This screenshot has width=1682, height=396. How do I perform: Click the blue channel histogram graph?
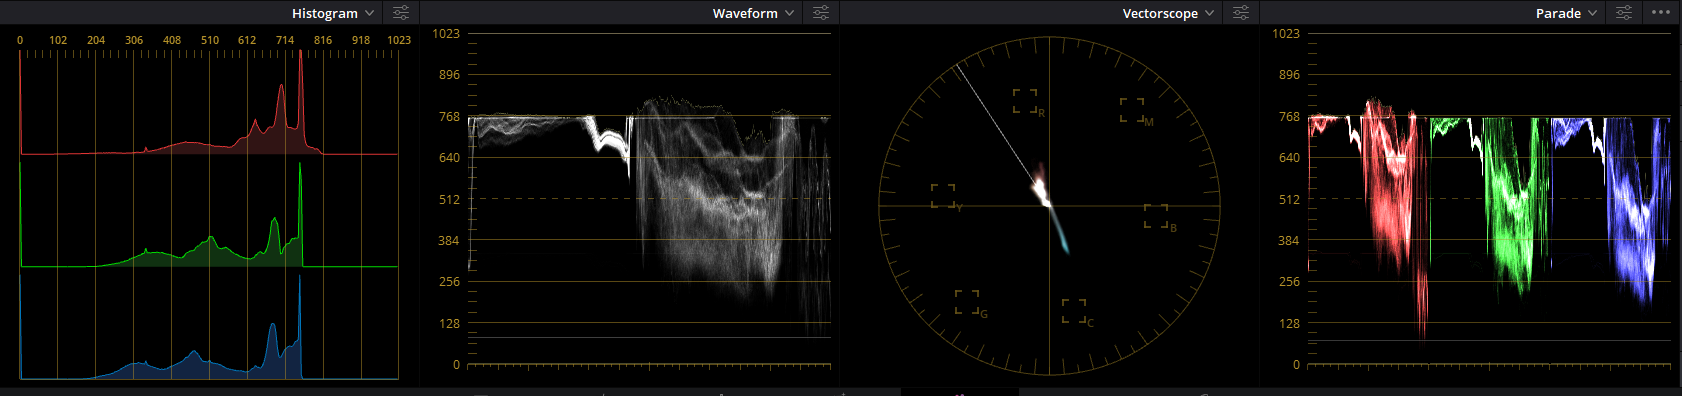click(209, 326)
